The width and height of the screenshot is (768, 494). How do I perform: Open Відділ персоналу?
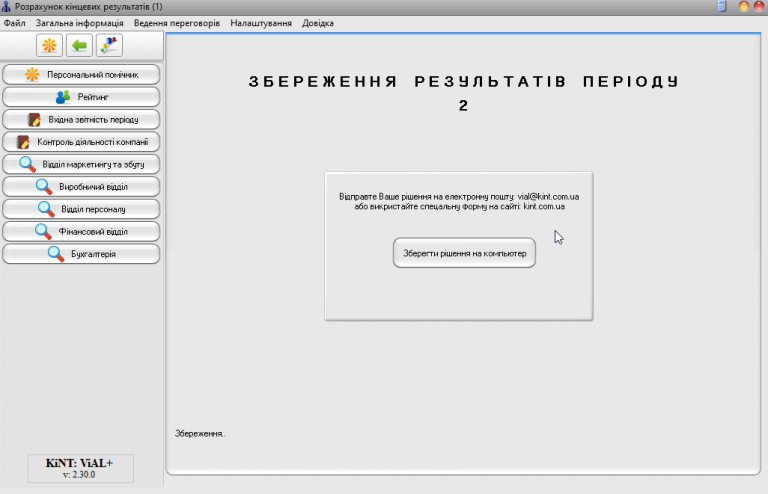[81, 209]
